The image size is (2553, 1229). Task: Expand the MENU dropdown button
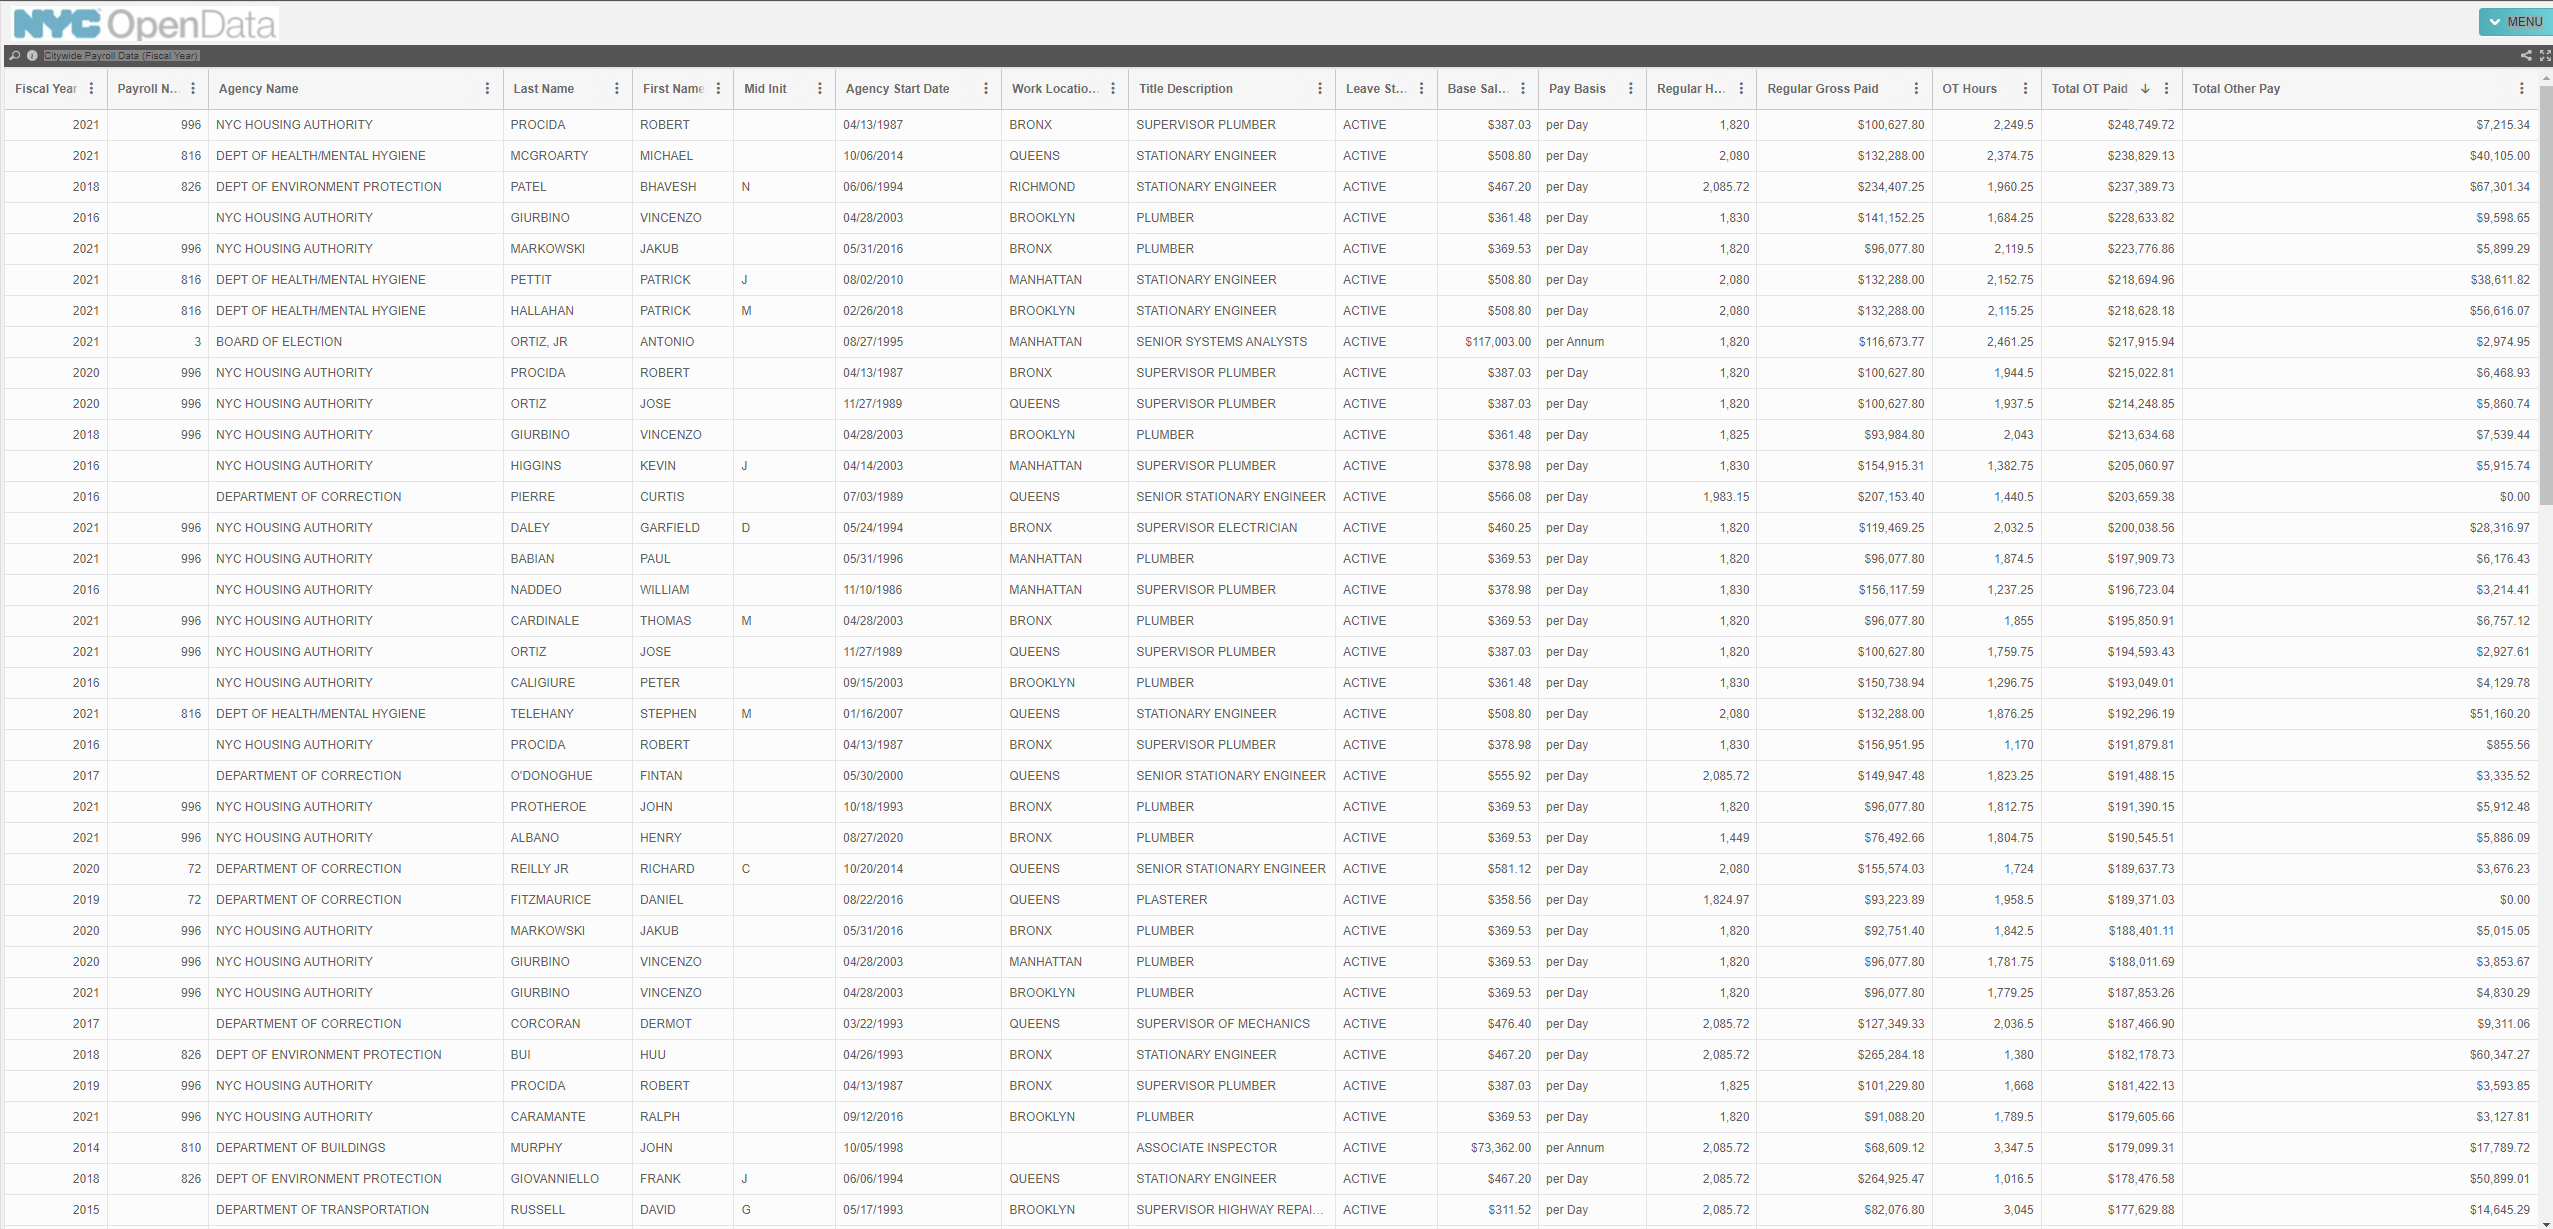pyautogui.click(x=2515, y=22)
